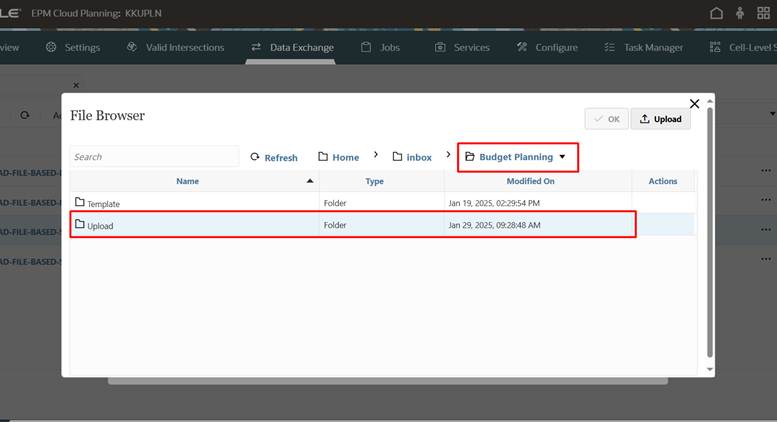
Task: Click the Search input field
Action: (153, 157)
